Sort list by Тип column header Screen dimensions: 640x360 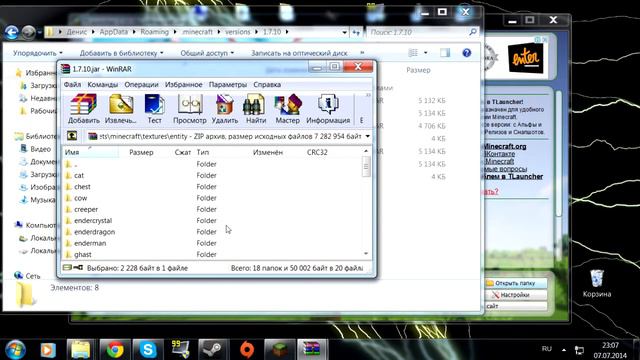pyautogui.click(x=202, y=152)
